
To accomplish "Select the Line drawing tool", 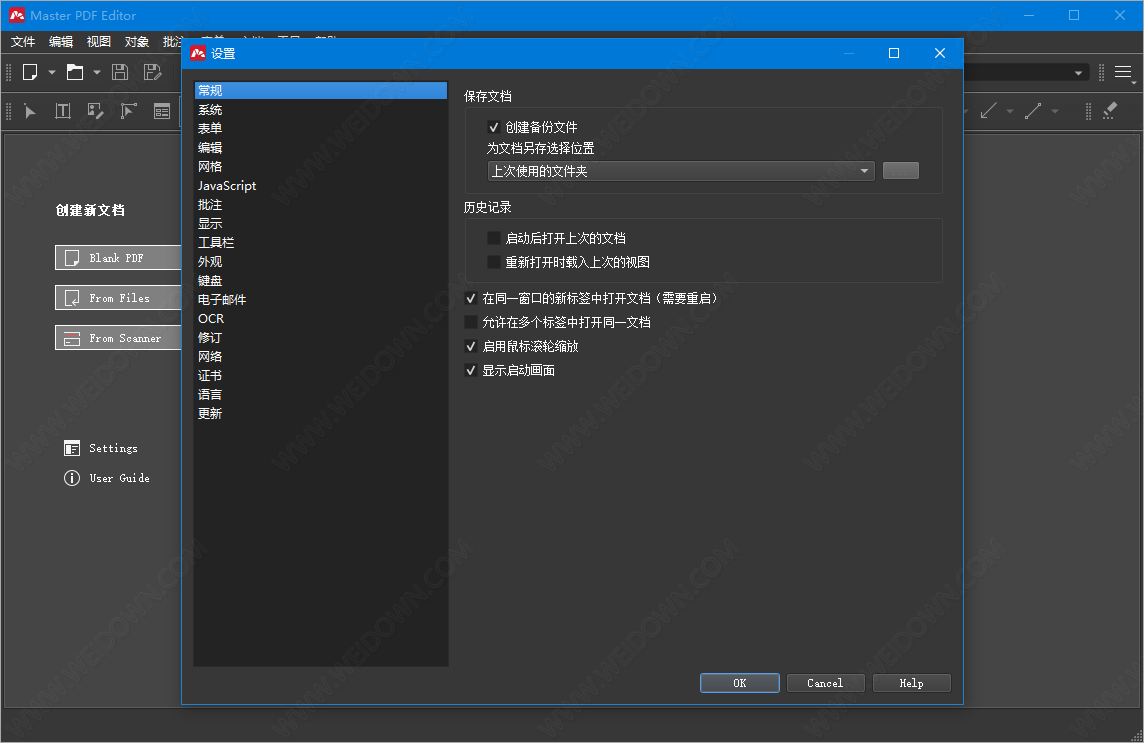I will (x=1033, y=111).
